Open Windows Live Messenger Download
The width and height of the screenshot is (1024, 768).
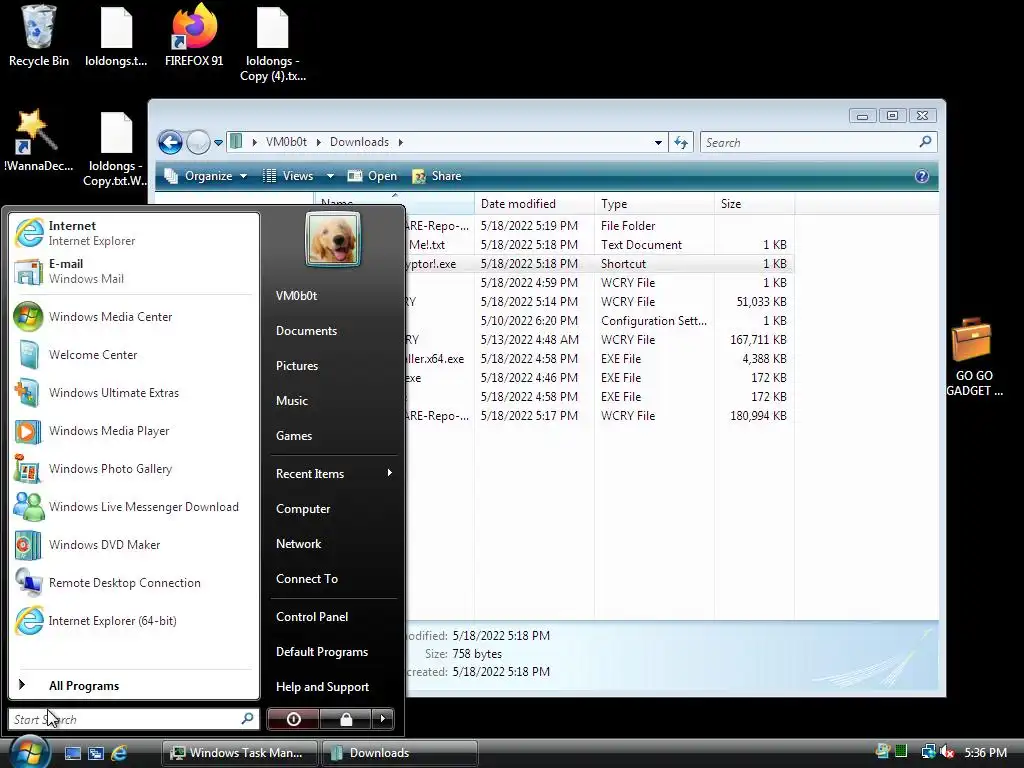[134, 507]
